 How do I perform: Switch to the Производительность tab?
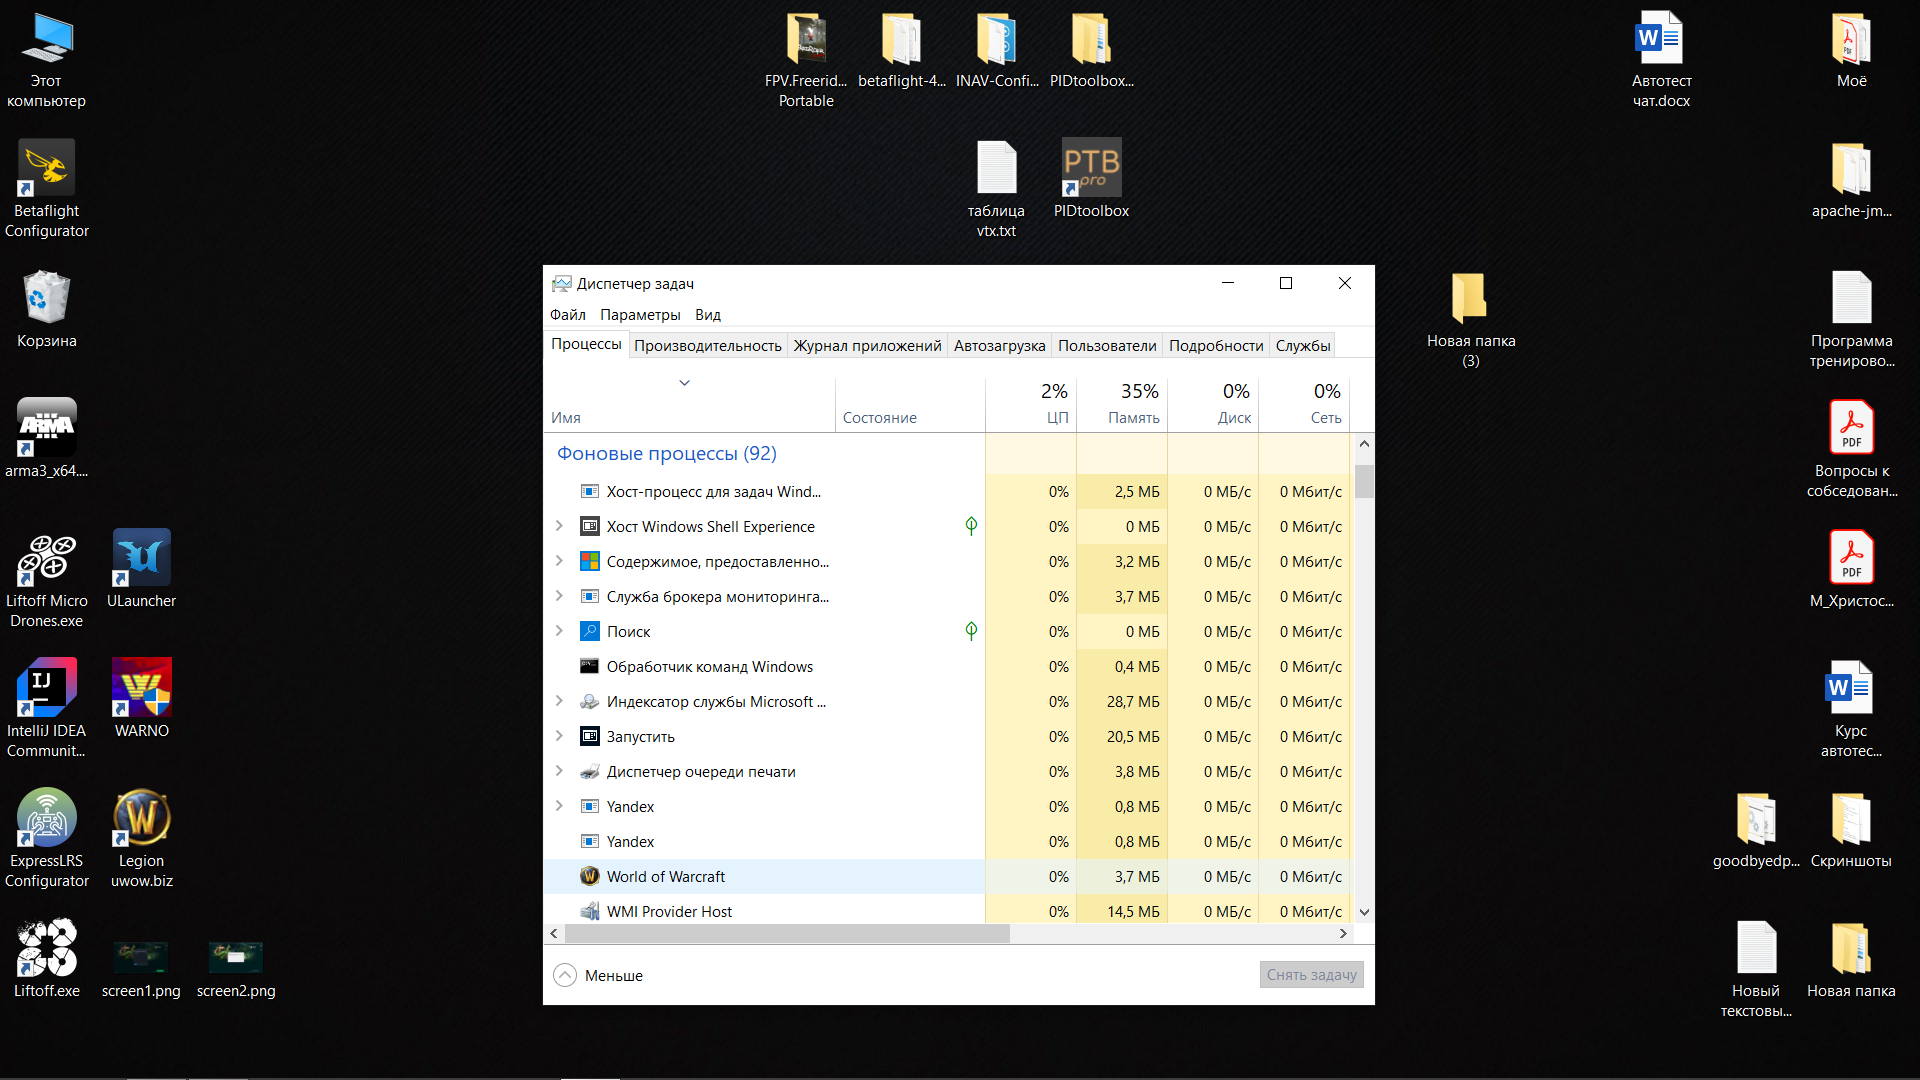tap(707, 345)
